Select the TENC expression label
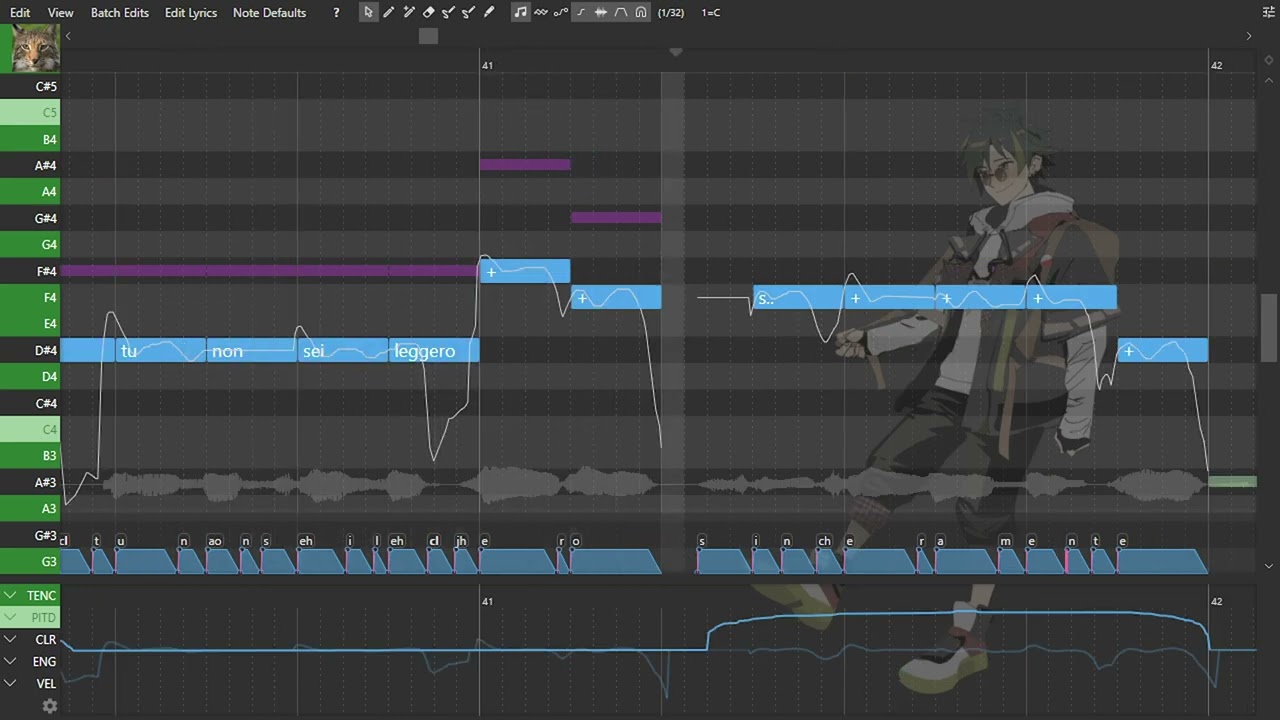 click(x=41, y=595)
